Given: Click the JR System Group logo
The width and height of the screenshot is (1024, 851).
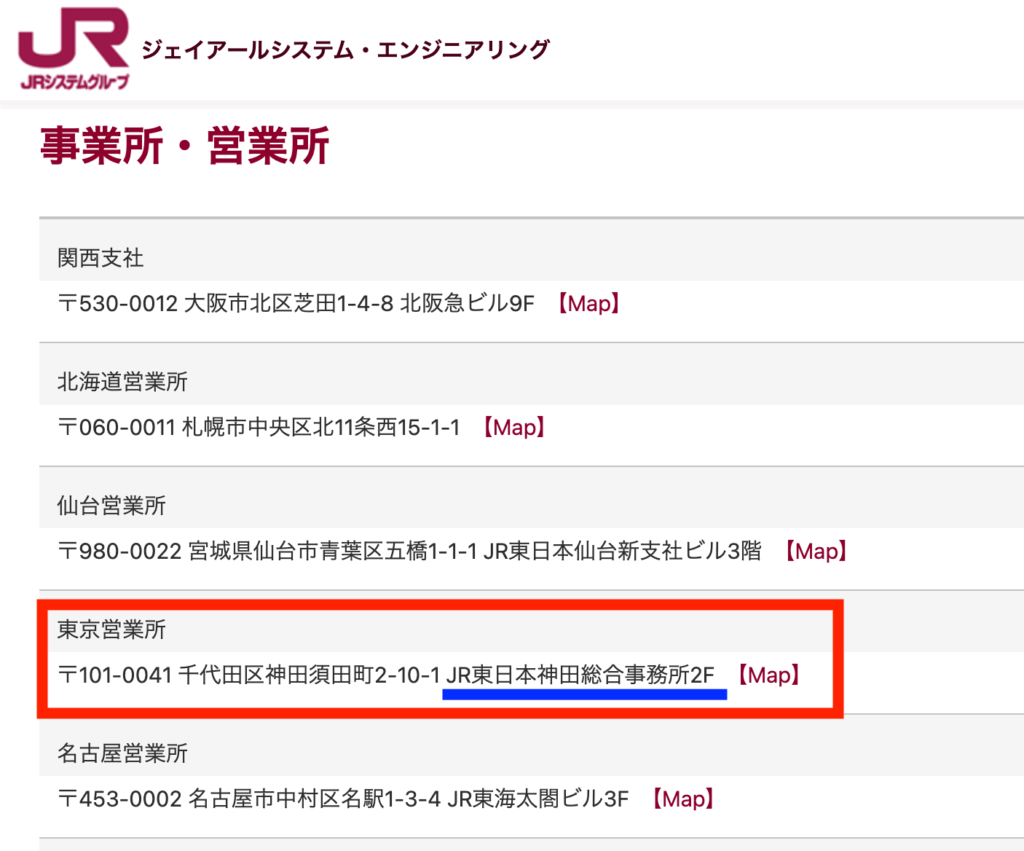Looking at the screenshot, I should pos(74,49).
